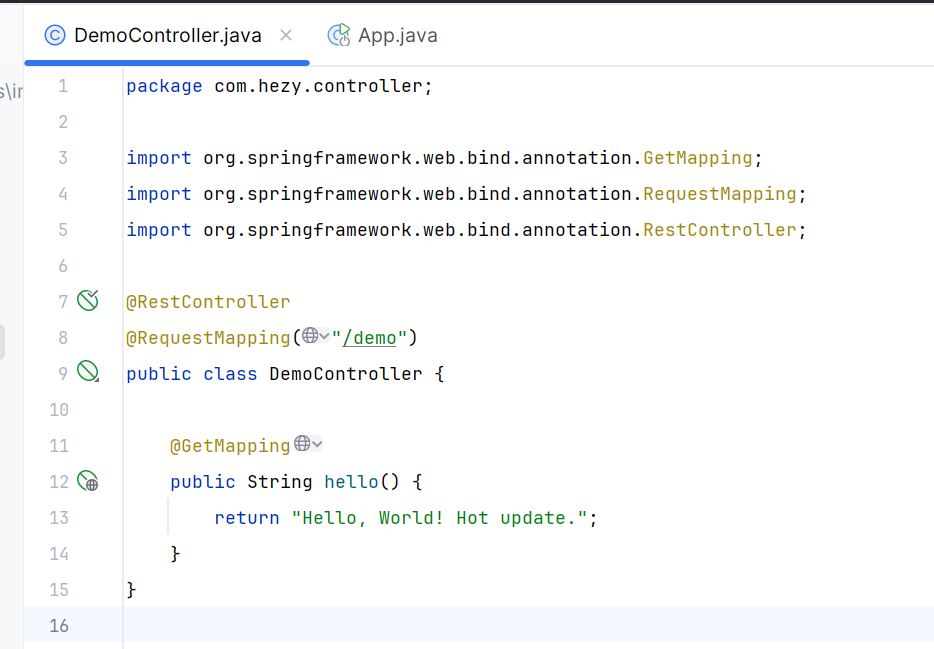934x649 pixels.
Task: Switch to the App.java tab
Action: coord(382,36)
